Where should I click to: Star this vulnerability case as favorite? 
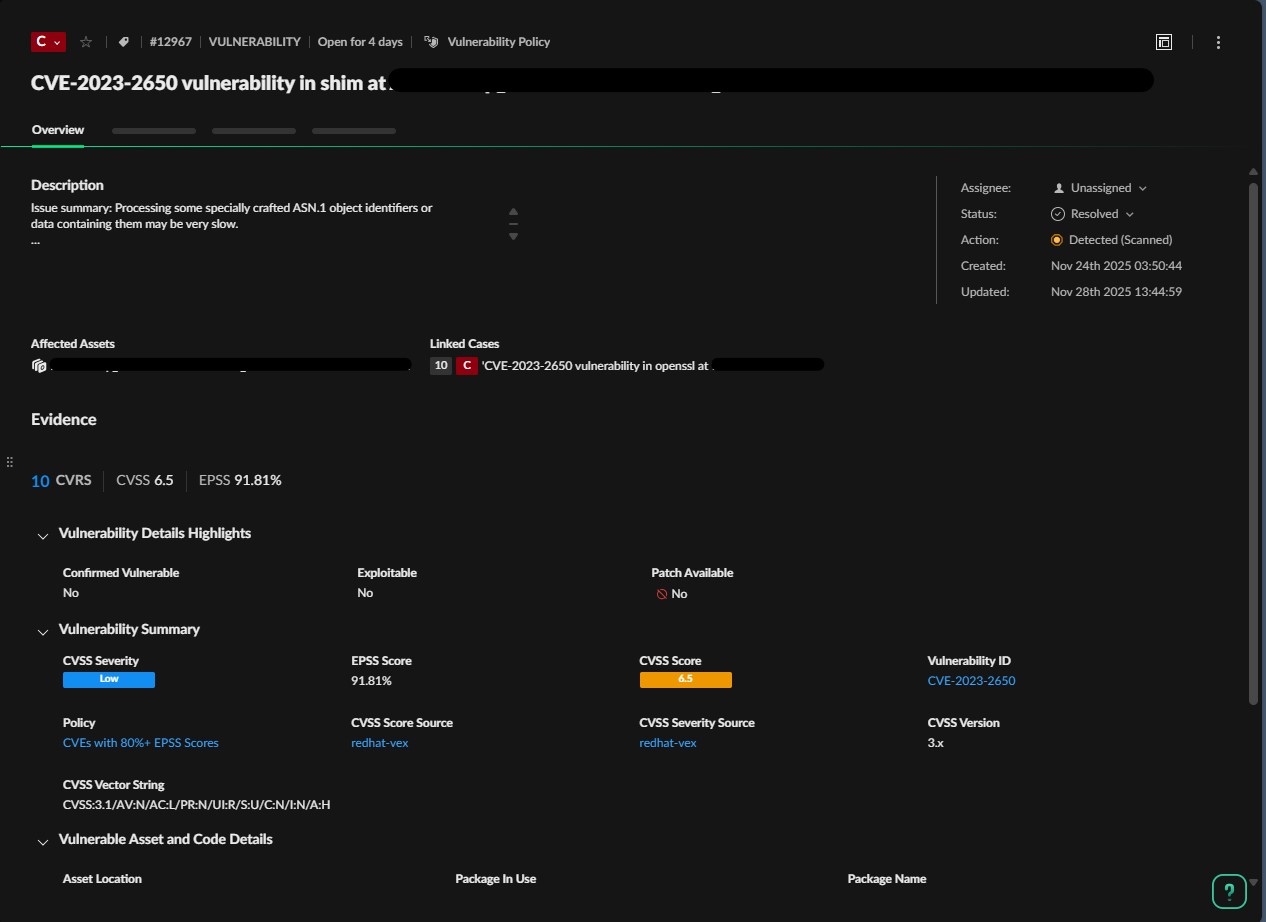coord(86,42)
